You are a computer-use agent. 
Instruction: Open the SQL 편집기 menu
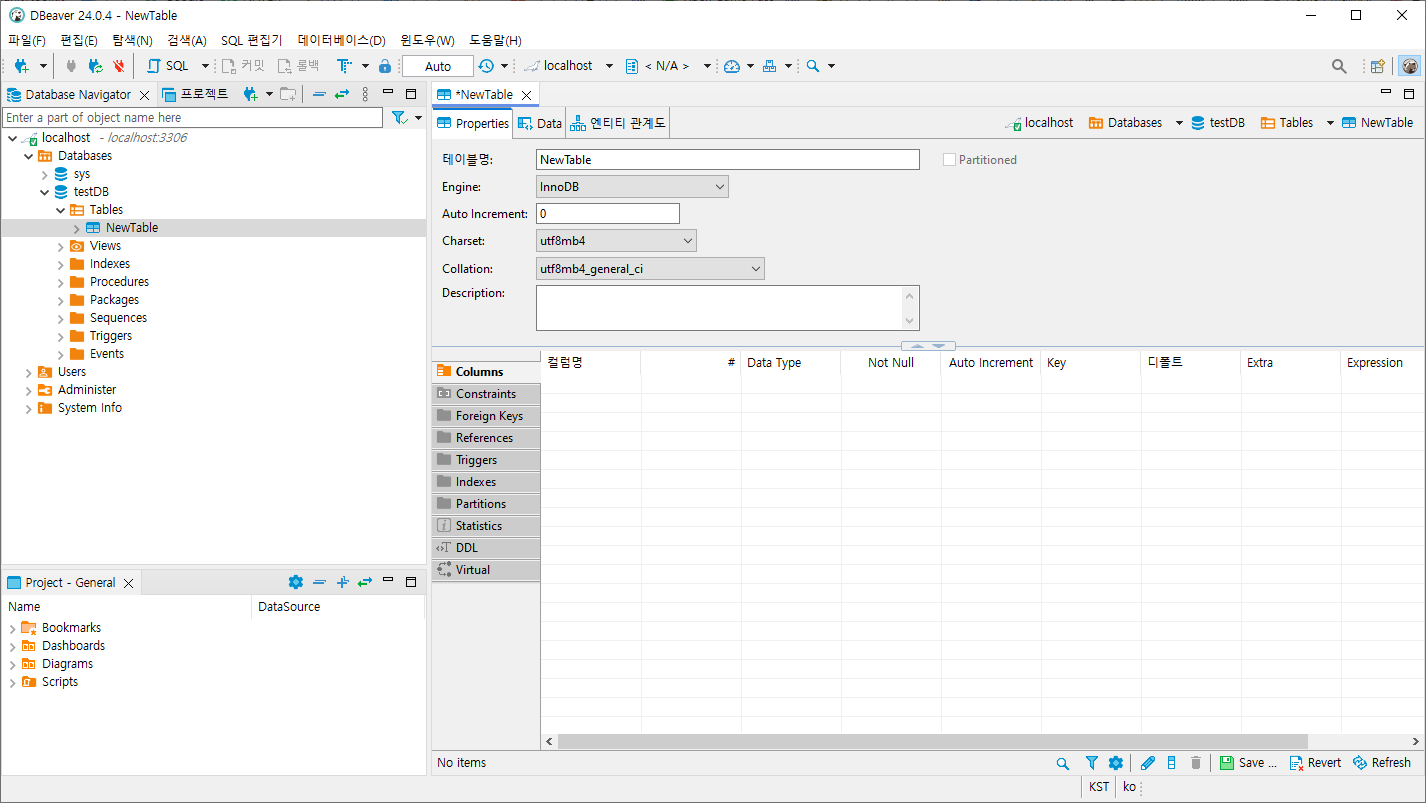pyautogui.click(x=252, y=41)
